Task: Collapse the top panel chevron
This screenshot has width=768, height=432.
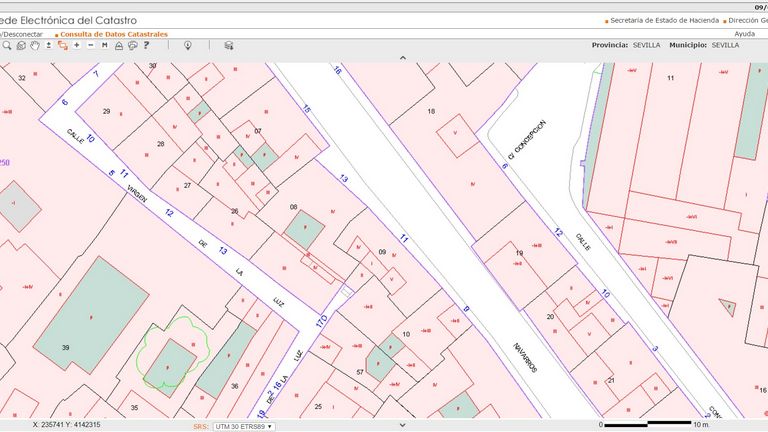Action: (402, 58)
